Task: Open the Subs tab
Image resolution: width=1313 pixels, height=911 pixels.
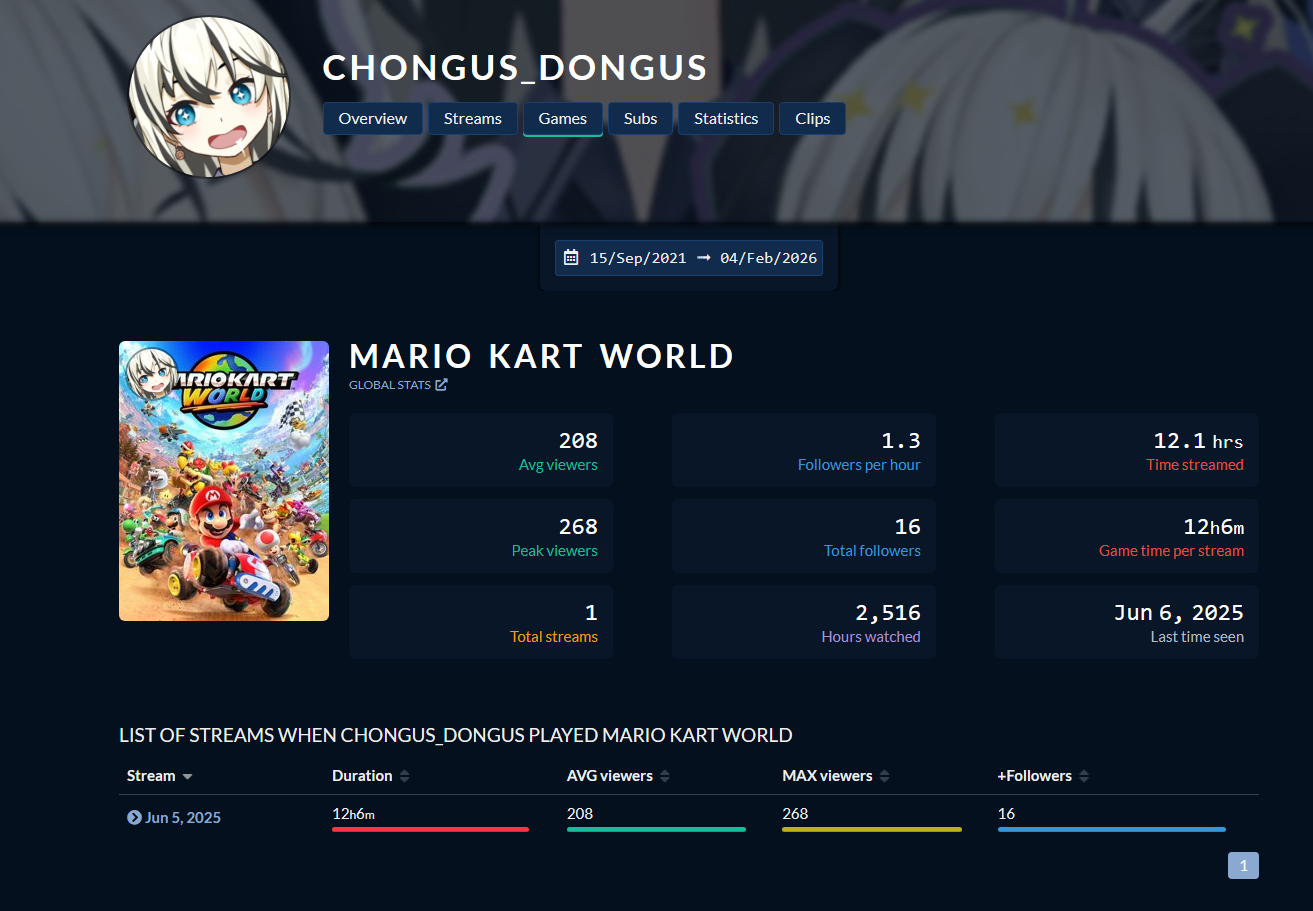Action: point(640,118)
